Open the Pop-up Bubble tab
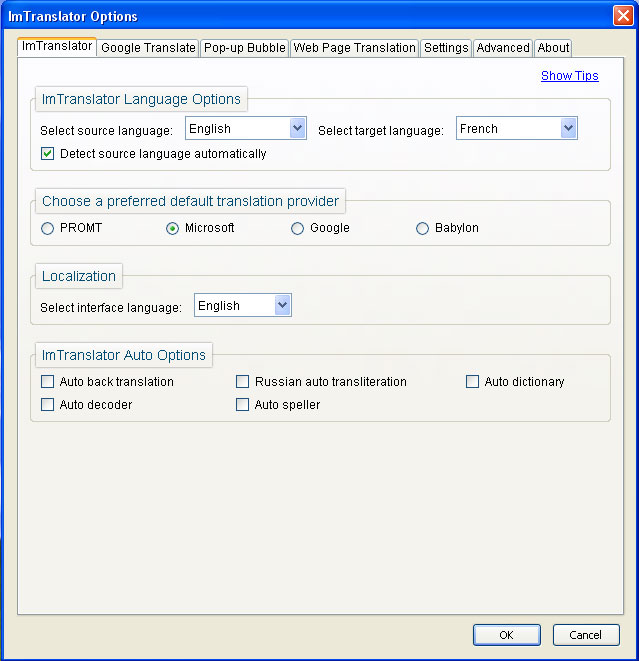 click(244, 48)
